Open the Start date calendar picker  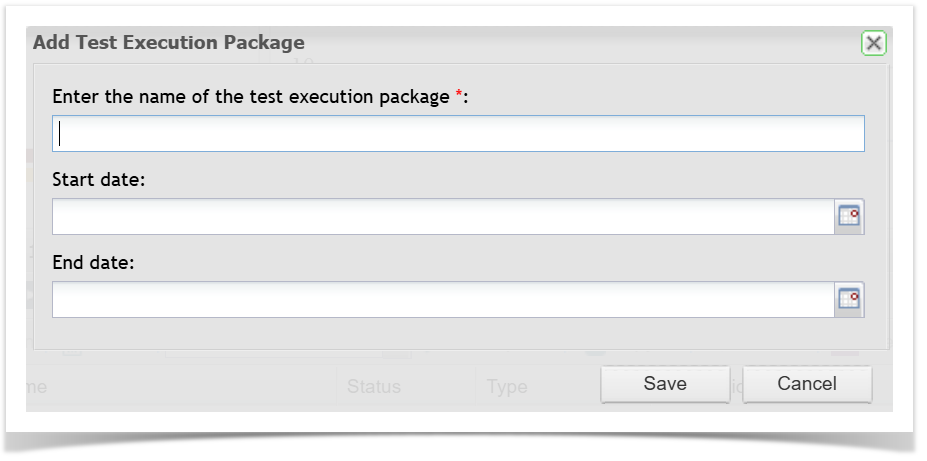pyautogui.click(x=849, y=216)
